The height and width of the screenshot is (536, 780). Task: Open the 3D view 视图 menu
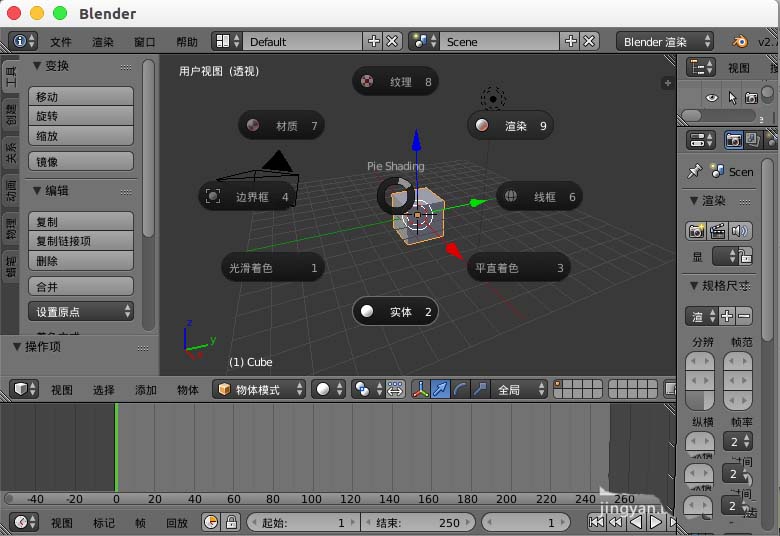pos(62,390)
